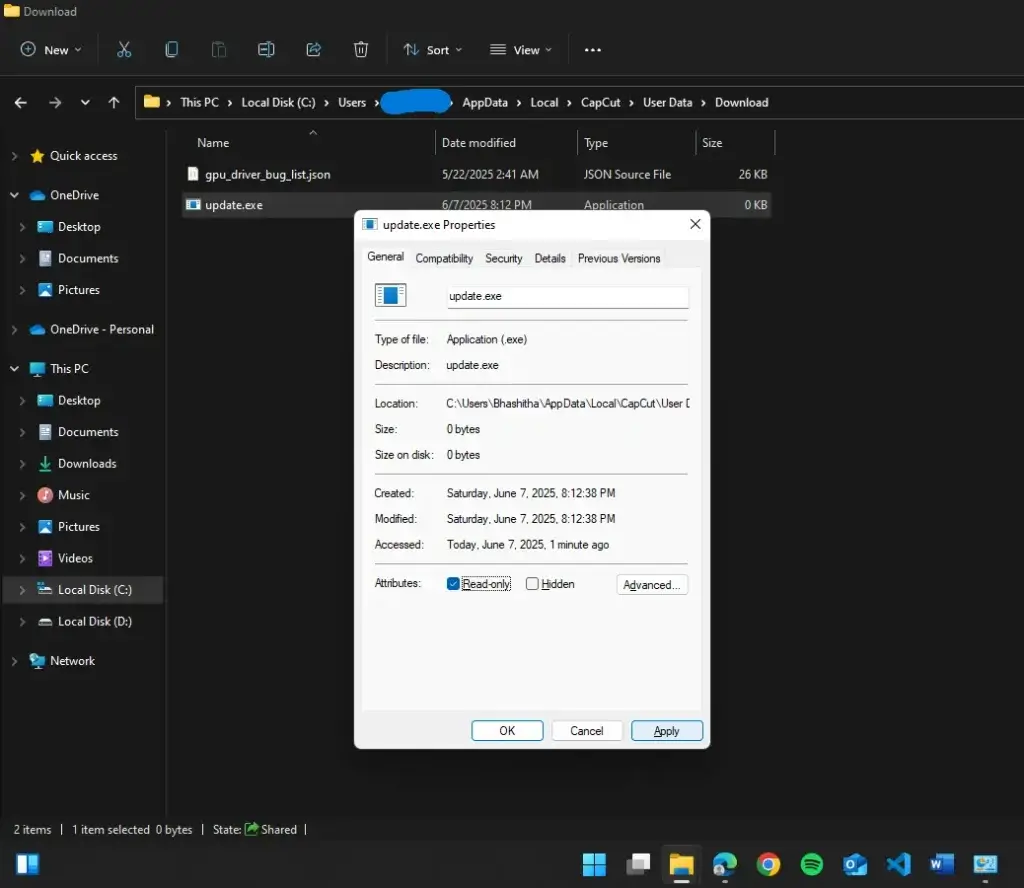The image size is (1024, 888).
Task: Open the New item dropdown
Action: (x=51, y=50)
